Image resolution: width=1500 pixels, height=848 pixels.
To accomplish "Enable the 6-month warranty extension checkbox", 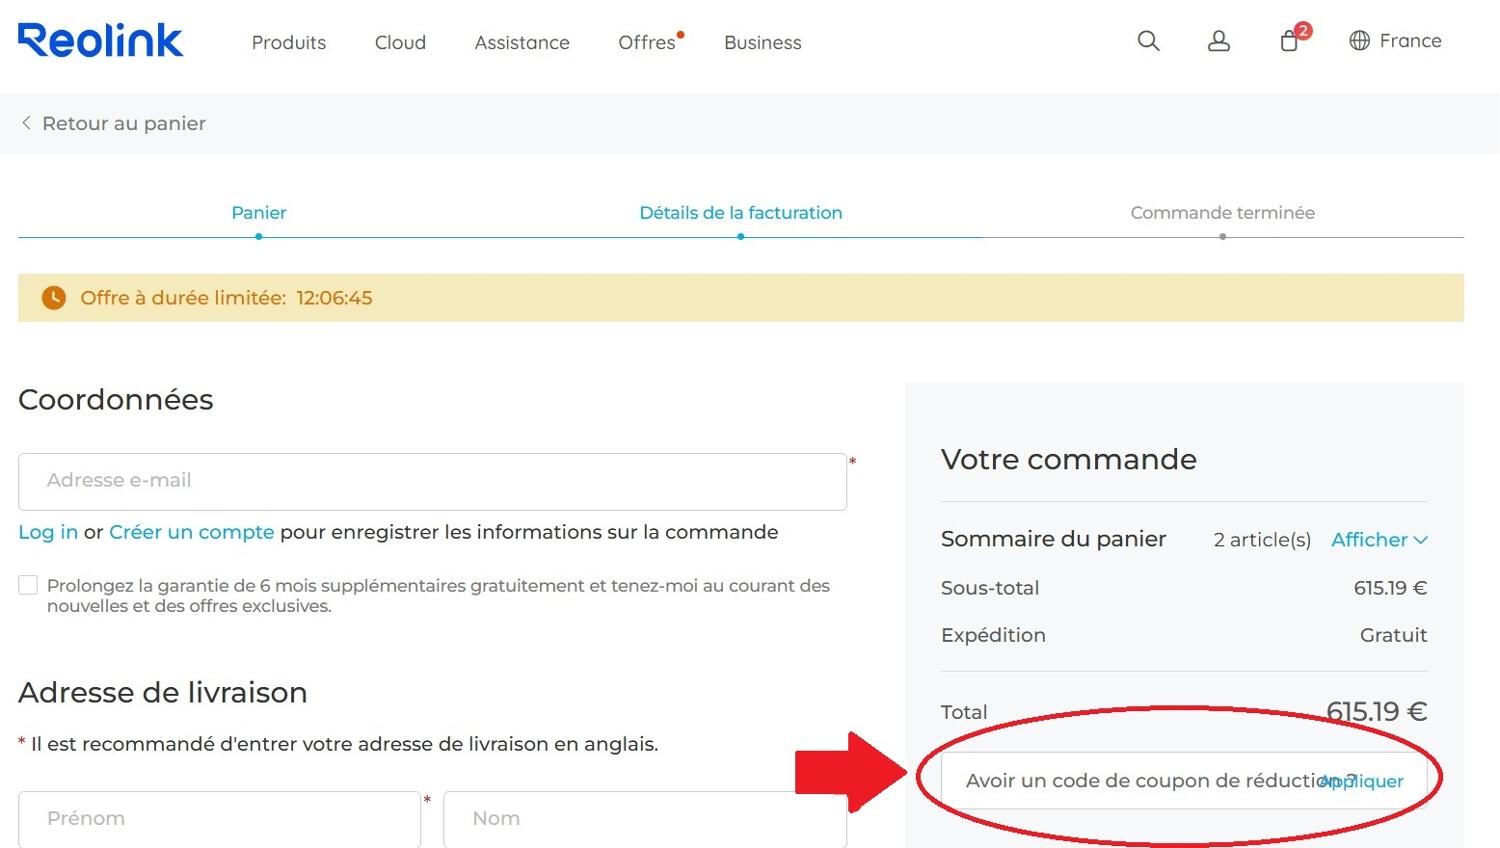I will [27, 584].
